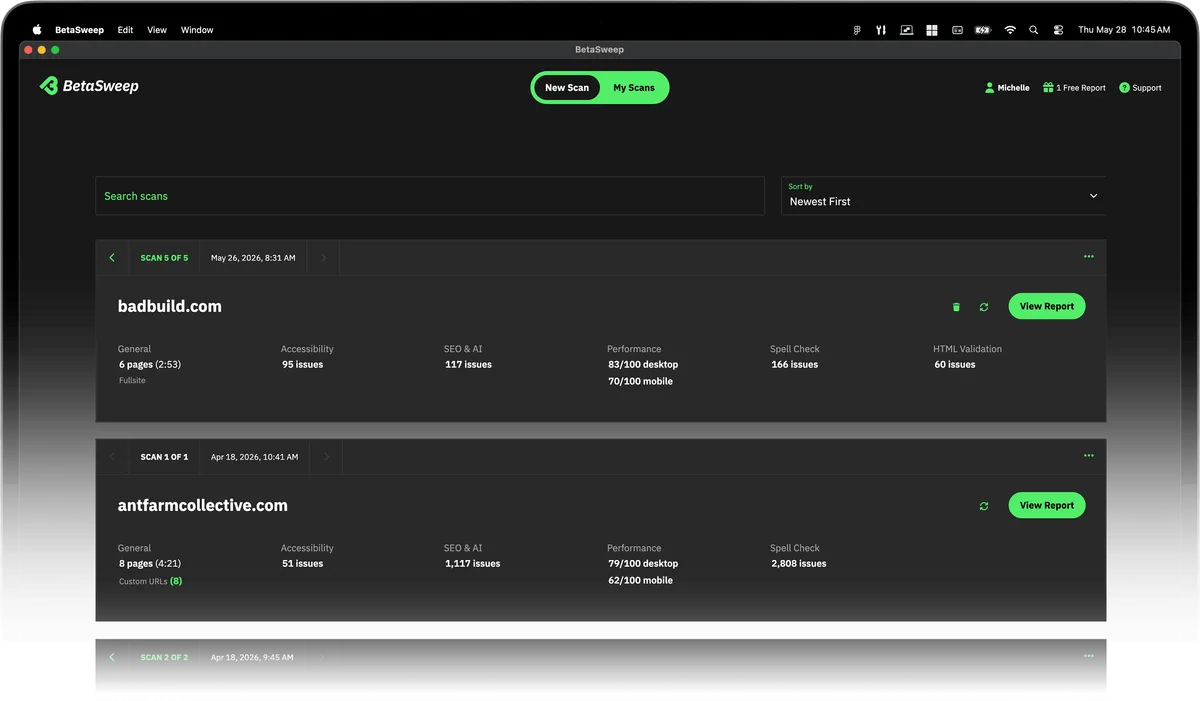The image size is (1200, 701).
Task: Delete the badbuild.com scan with the trash icon
Action: click(956, 307)
